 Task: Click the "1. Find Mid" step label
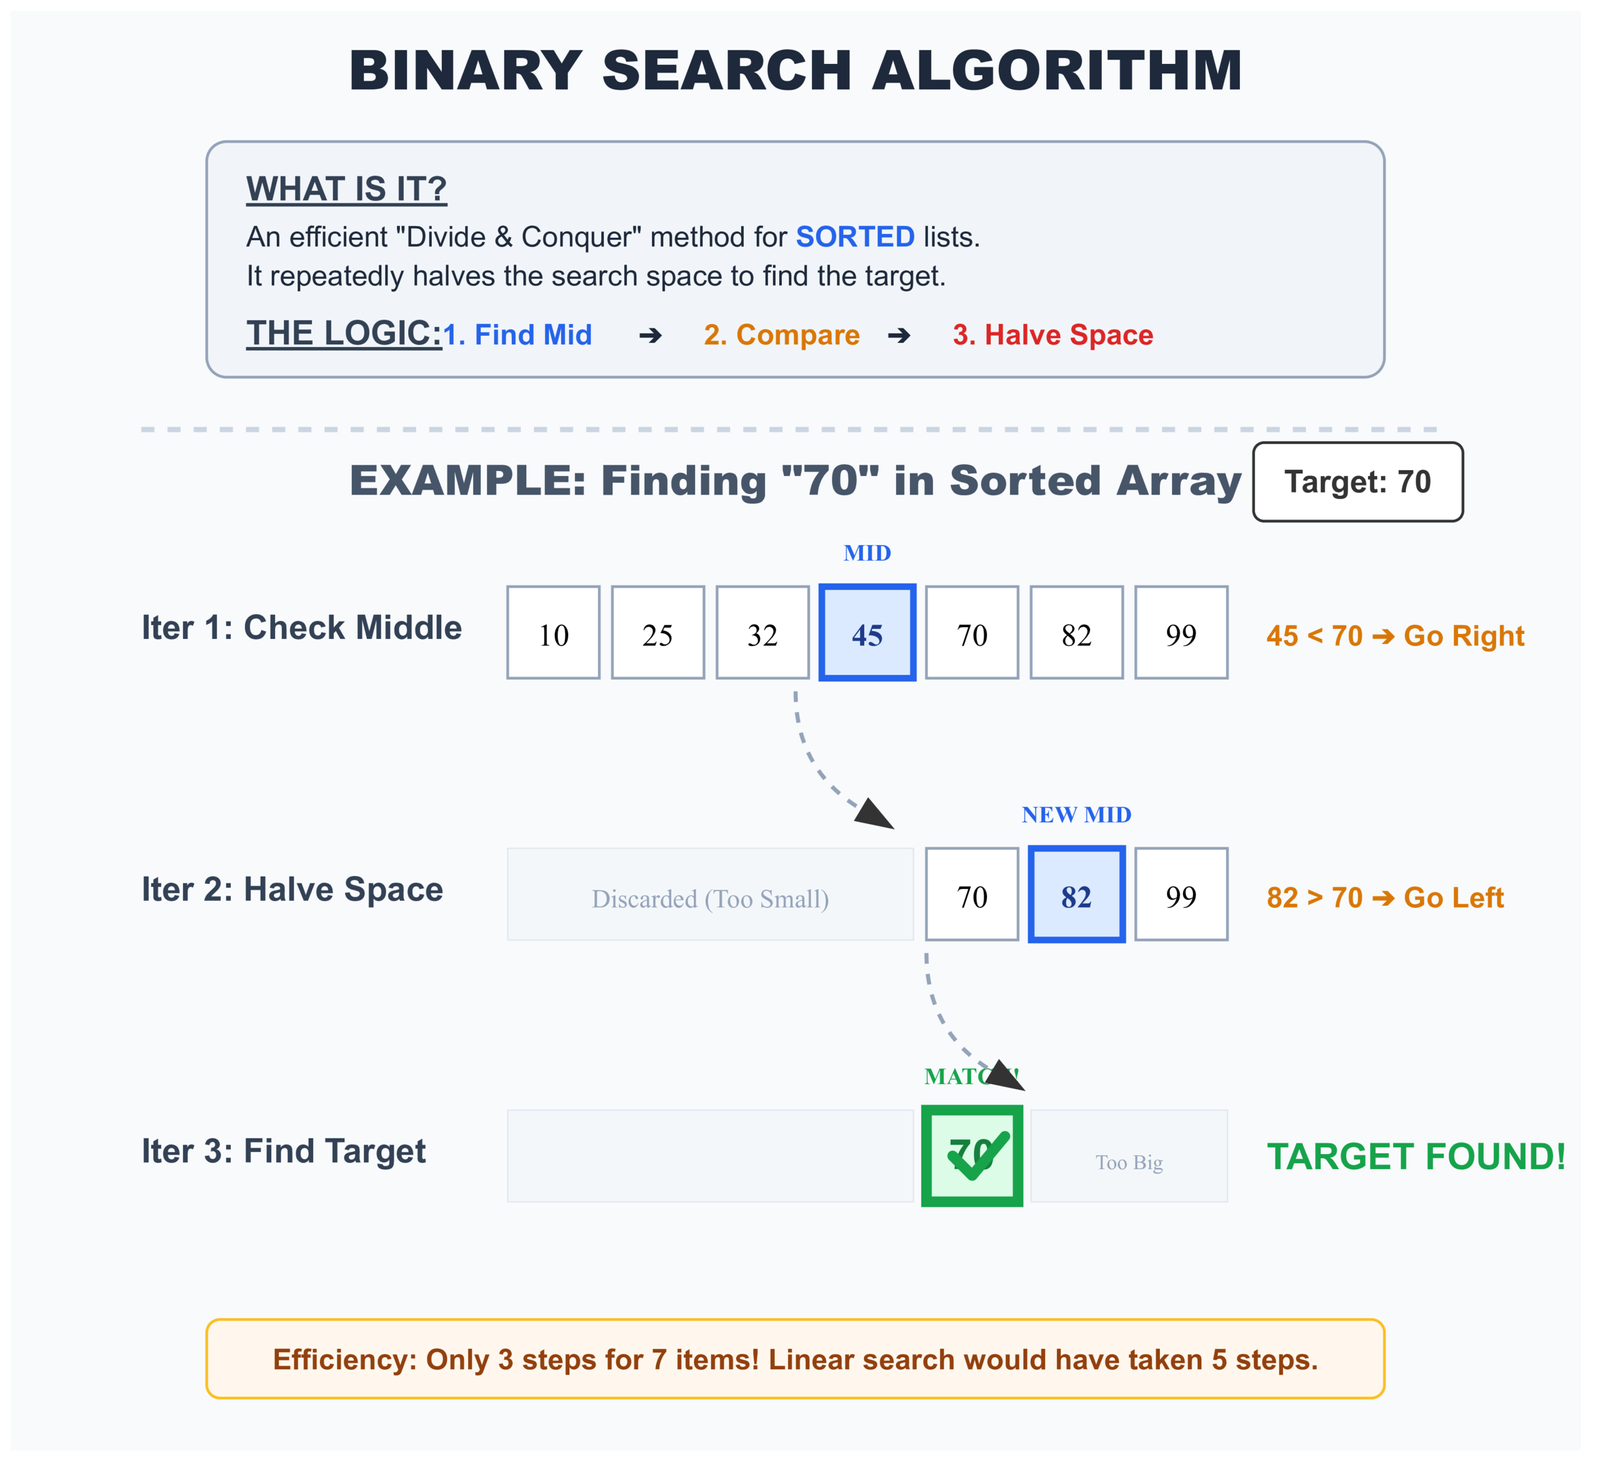coord(517,335)
